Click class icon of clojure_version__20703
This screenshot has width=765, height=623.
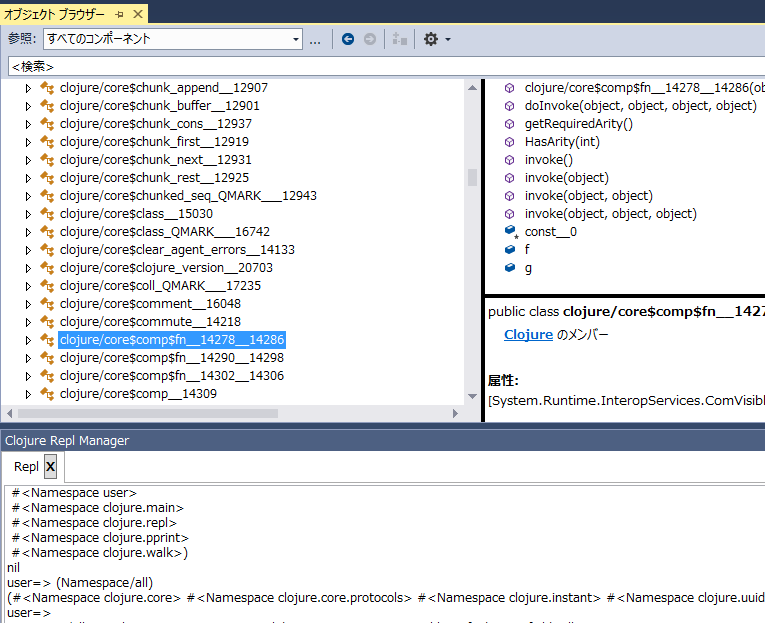47,268
